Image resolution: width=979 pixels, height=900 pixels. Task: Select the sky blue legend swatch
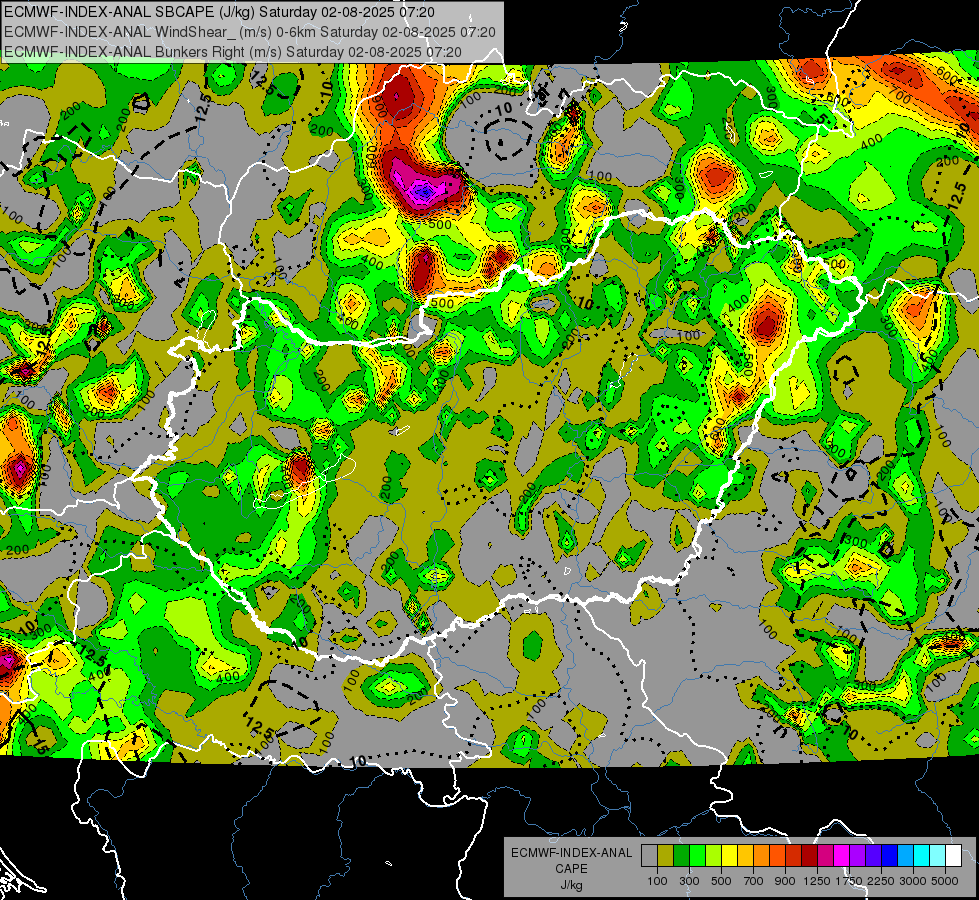906,855
